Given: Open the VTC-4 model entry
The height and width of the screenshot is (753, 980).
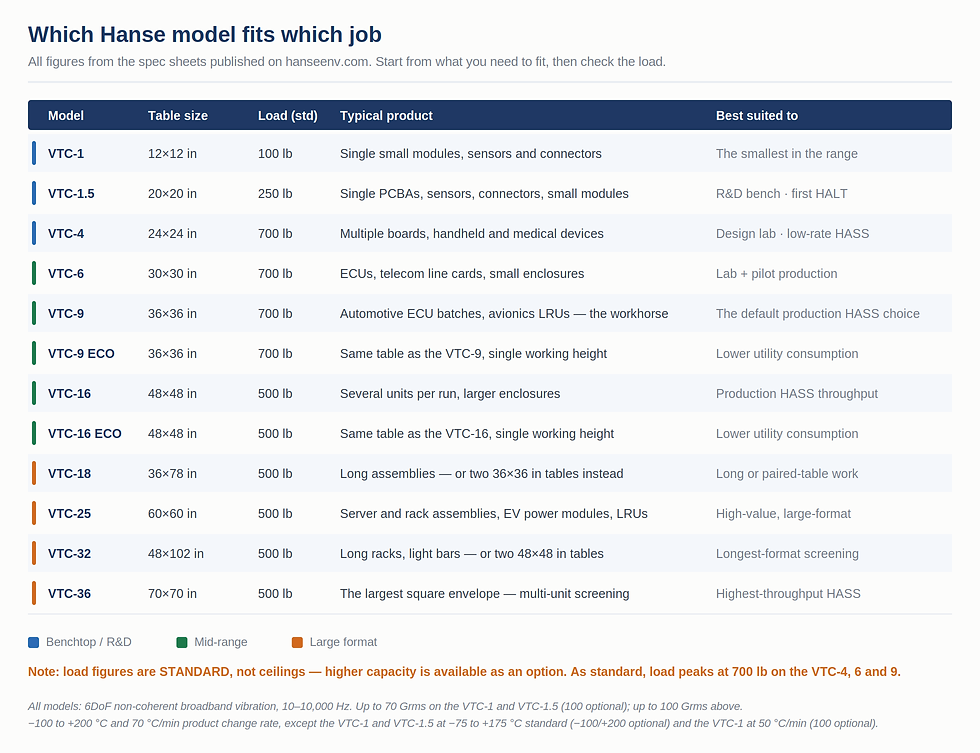Looking at the screenshot, I should tap(66, 234).
